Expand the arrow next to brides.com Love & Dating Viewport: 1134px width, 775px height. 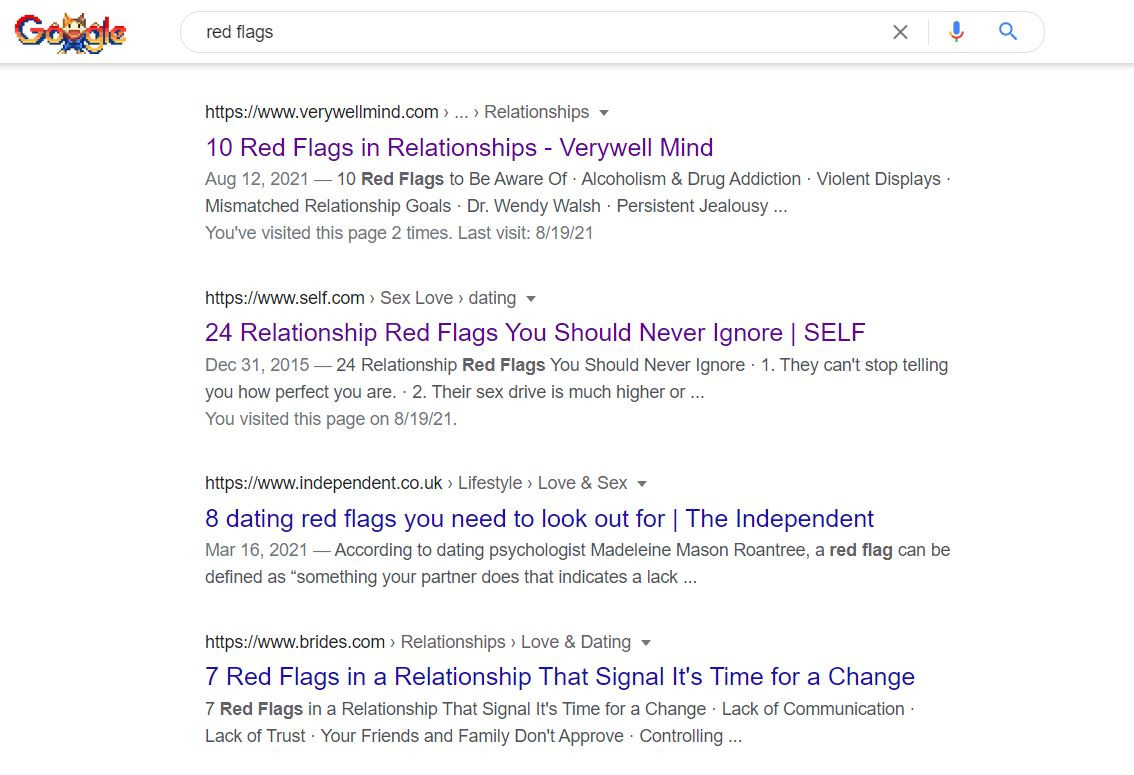(646, 643)
